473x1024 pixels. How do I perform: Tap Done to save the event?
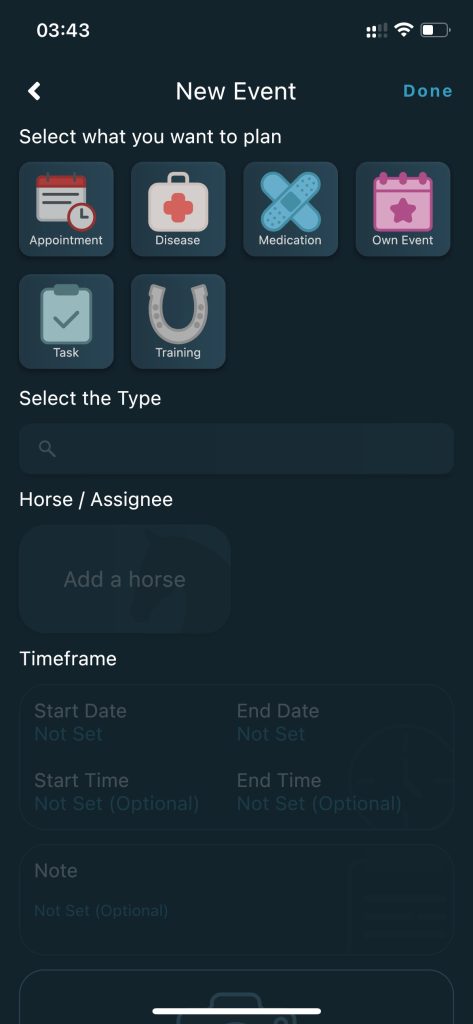coord(428,91)
